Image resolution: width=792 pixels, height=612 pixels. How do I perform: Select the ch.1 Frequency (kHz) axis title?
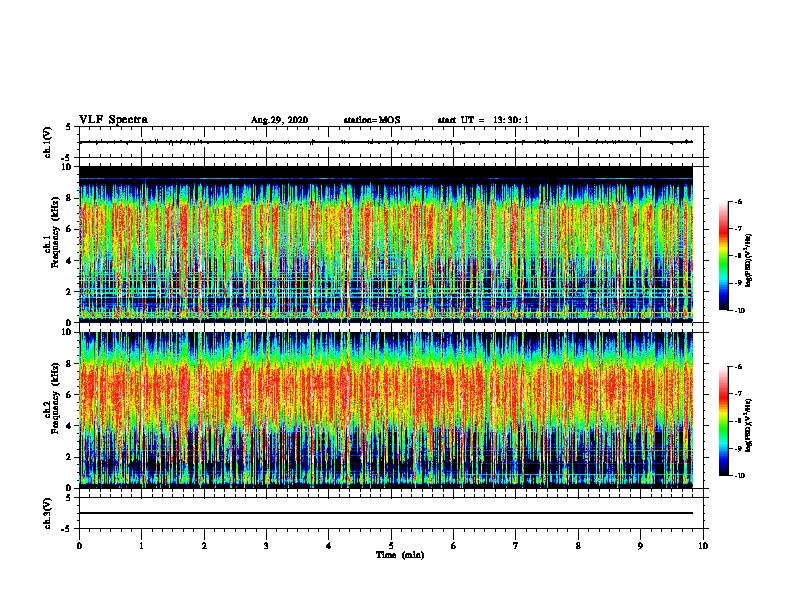51,232
